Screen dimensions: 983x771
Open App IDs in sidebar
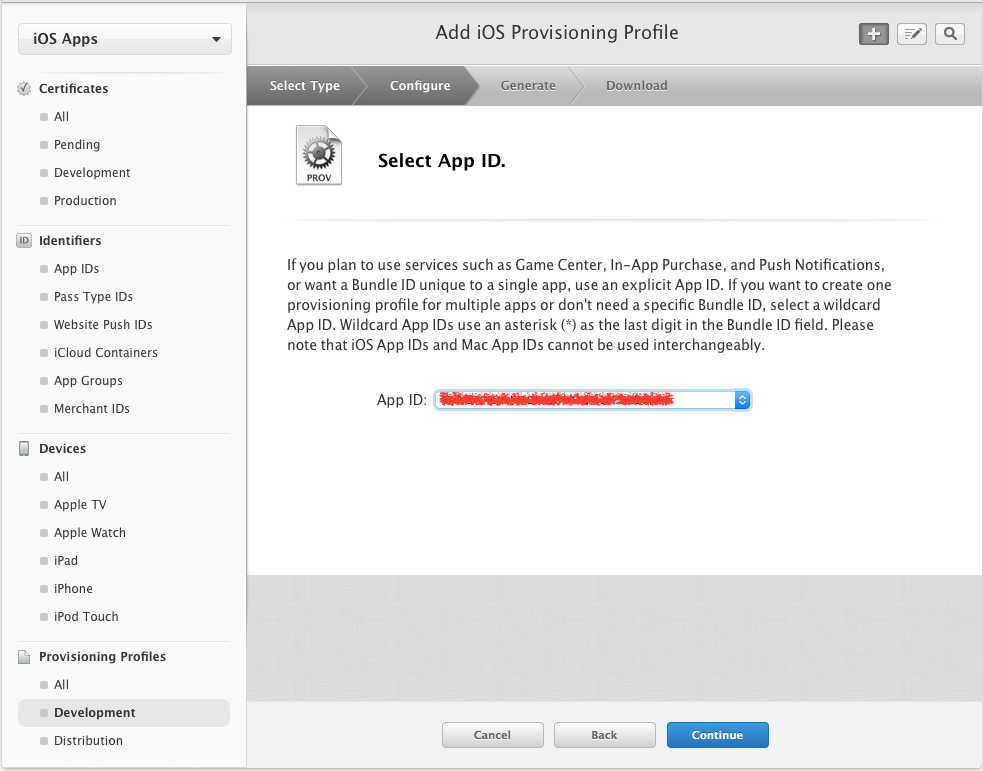click(x=76, y=268)
